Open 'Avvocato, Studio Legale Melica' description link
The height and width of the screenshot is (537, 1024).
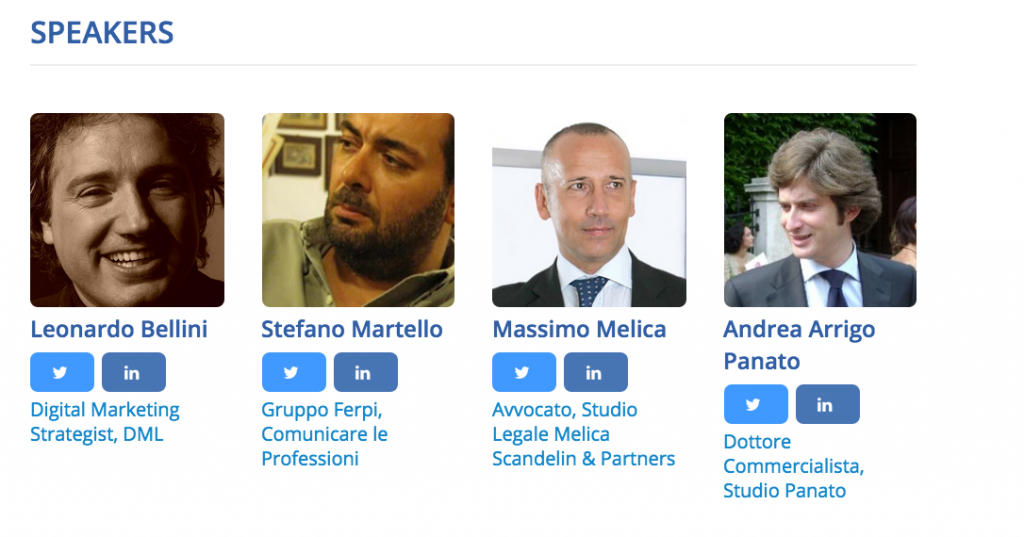click(584, 434)
